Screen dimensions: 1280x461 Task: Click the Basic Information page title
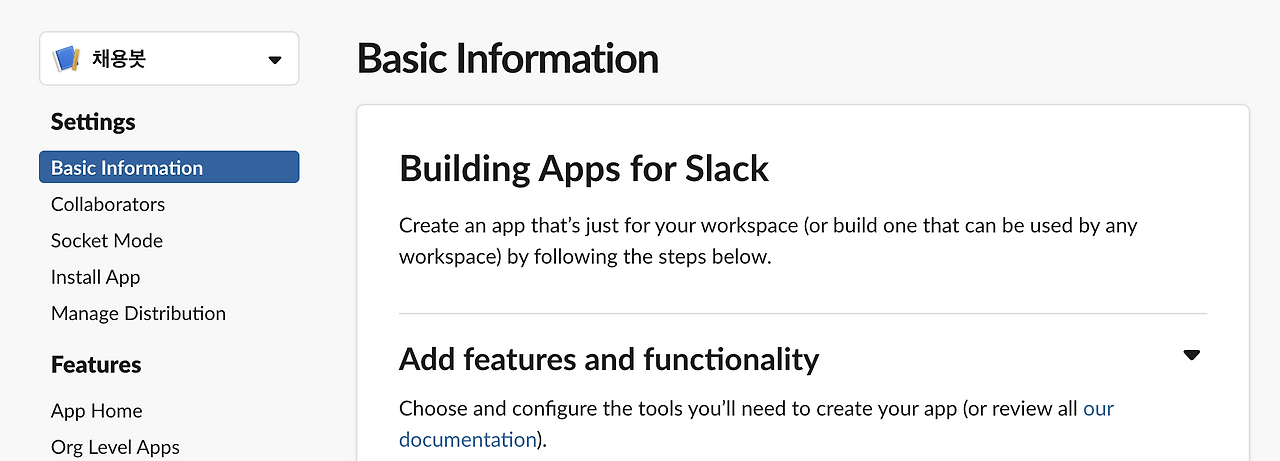click(507, 59)
